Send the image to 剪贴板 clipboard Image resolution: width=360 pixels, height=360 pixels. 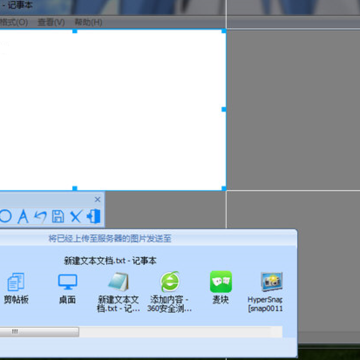coord(16,289)
